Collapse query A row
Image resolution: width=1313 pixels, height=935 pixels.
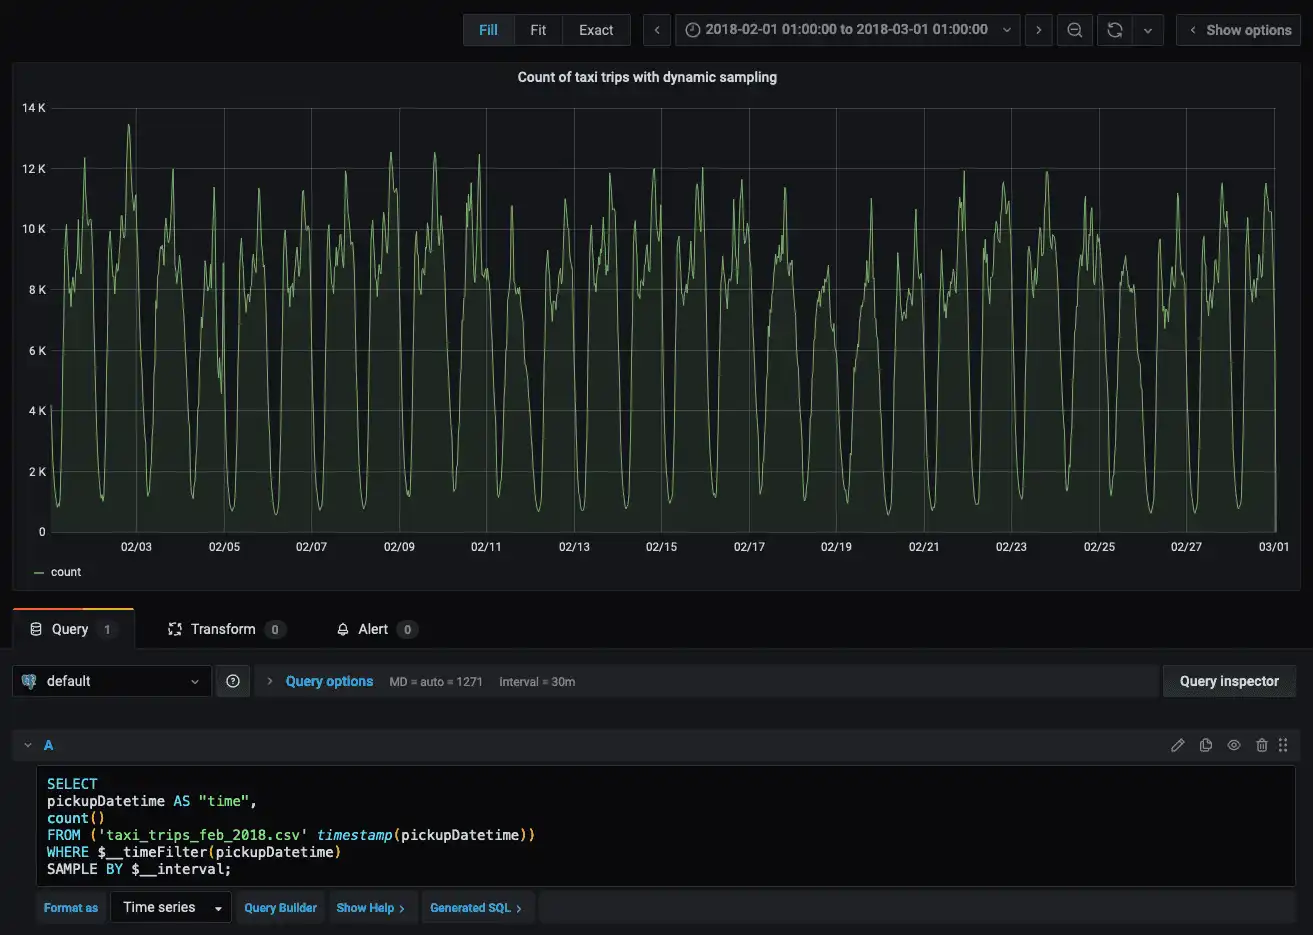tap(28, 745)
